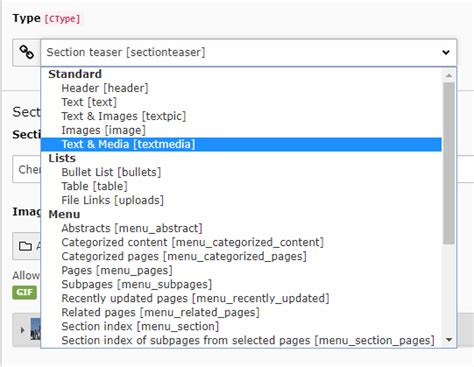Click the dropdown list scroll up arrow
Image resolution: width=474 pixels, height=367 pixels.
tap(449, 76)
